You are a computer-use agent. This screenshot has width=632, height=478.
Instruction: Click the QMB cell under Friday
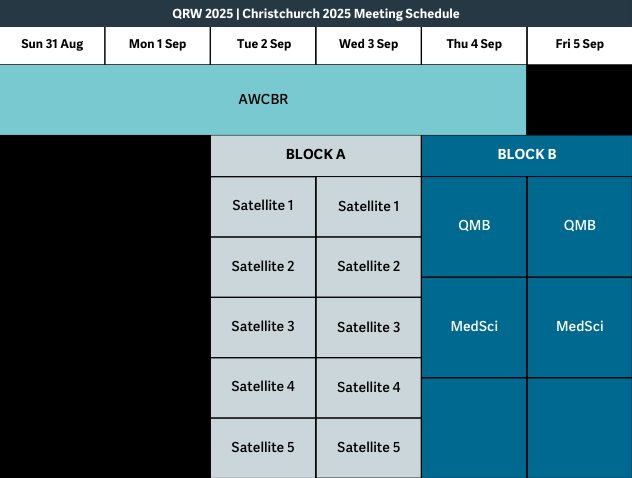[579, 226]
